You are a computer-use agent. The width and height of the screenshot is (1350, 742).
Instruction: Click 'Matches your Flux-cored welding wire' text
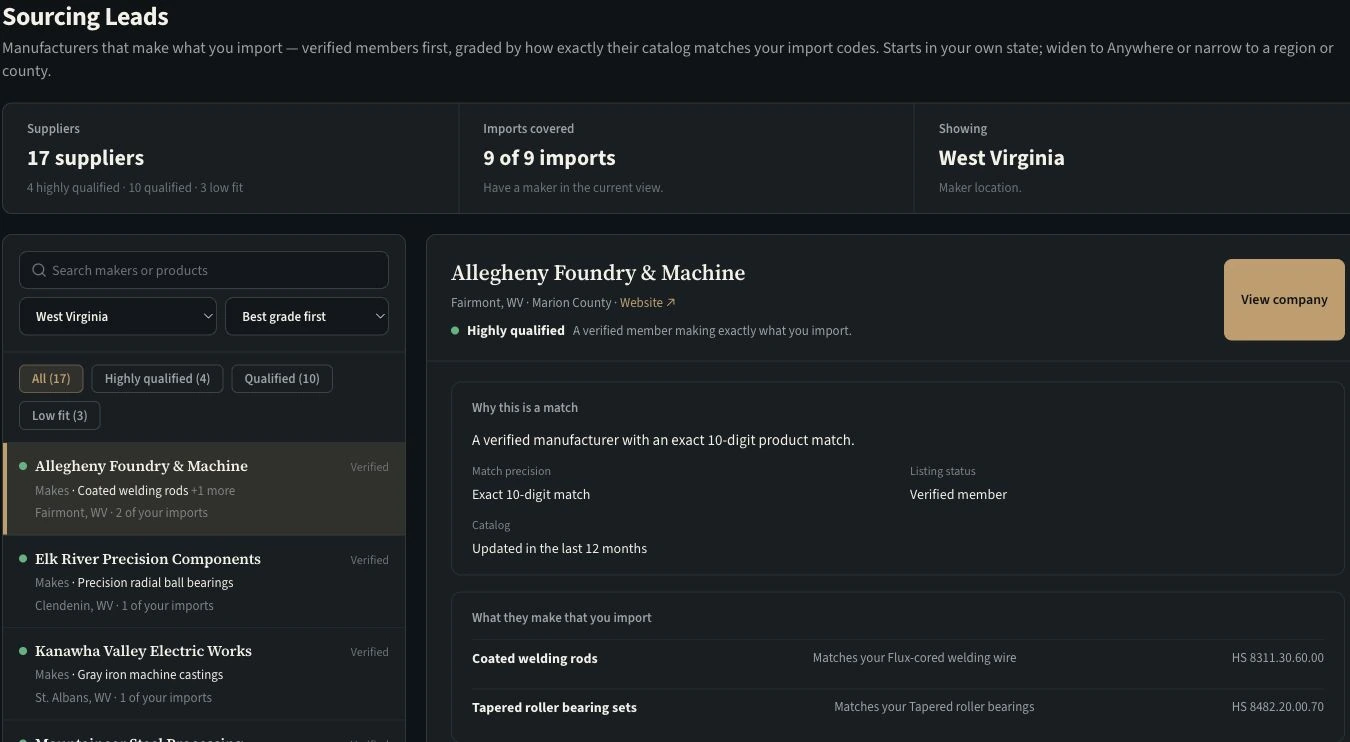(x=914, y=658)
